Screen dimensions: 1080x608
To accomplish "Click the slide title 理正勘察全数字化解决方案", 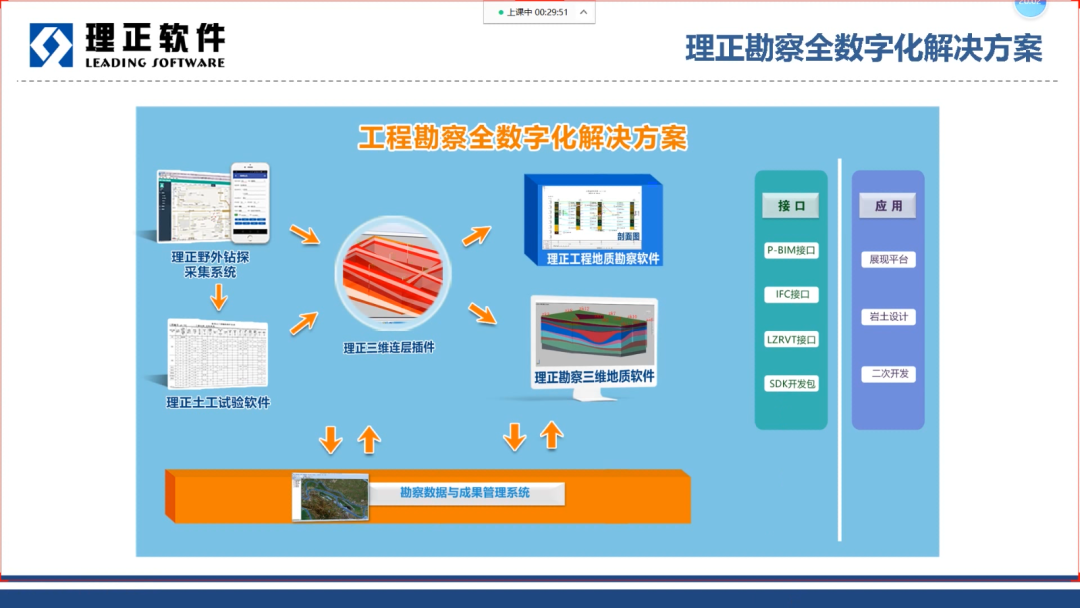I will coord(864,49).
